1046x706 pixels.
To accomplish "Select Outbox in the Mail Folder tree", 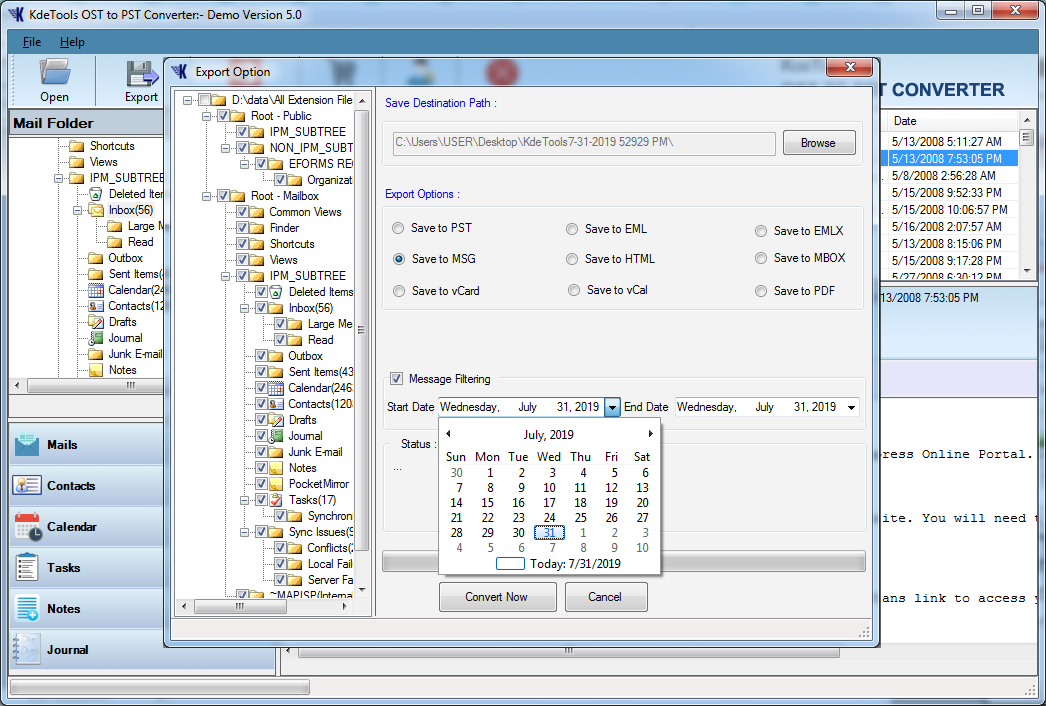I will pos(125,258).
